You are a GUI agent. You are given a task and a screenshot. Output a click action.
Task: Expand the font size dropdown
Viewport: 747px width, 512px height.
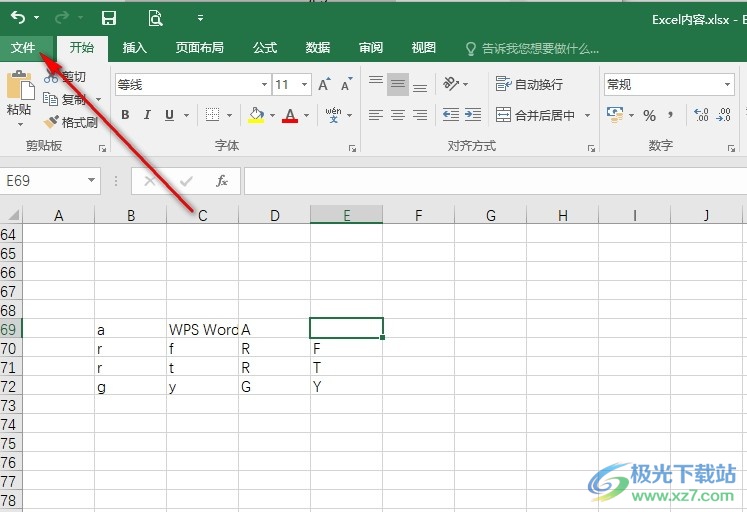306,86
